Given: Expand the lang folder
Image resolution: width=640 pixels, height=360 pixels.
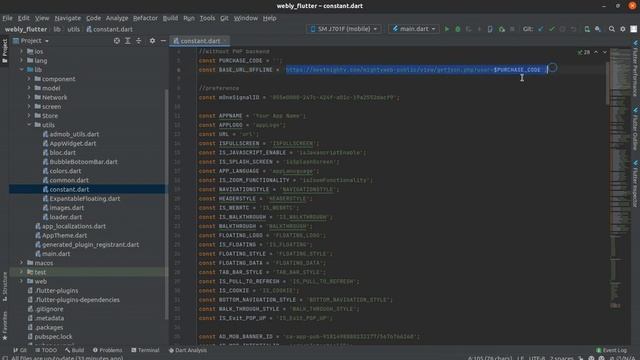Looking at the screenshot, I should 22,60.
